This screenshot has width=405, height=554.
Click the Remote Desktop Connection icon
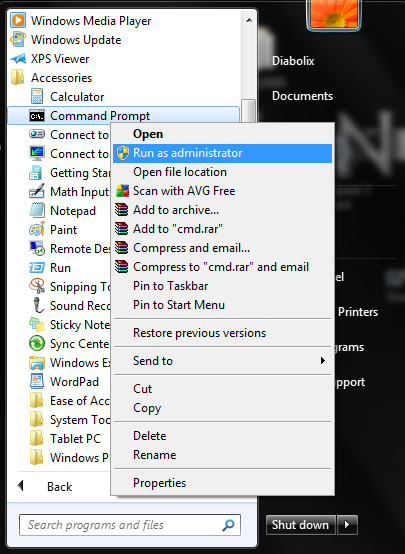click(x=37, y=249)
